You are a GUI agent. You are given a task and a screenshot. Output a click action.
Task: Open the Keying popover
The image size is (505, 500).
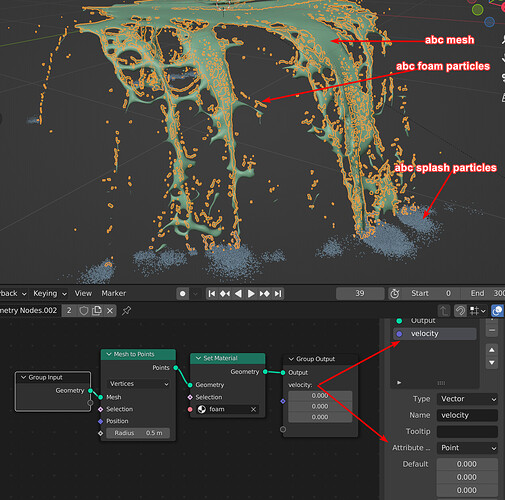click(50, 293)
